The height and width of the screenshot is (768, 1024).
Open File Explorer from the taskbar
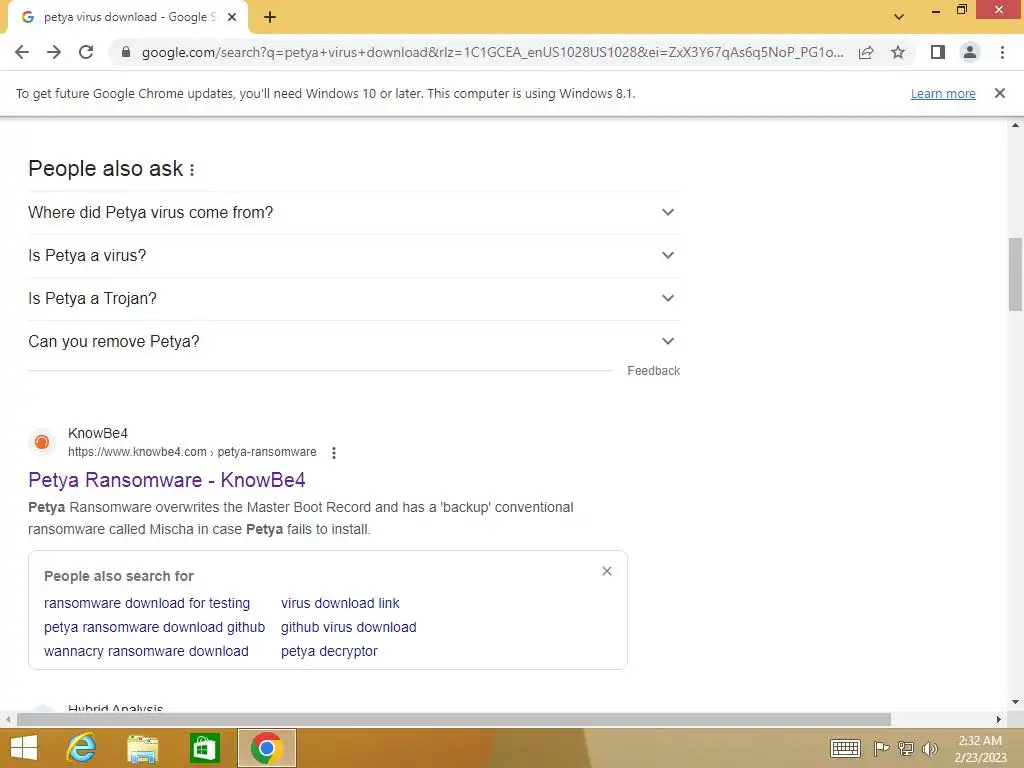point(142,748)
